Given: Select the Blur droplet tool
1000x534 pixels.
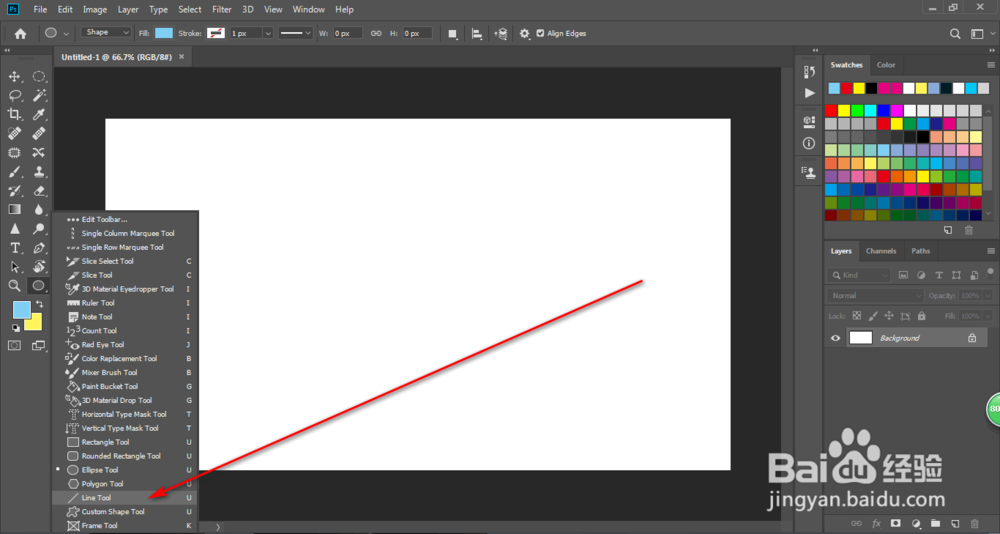Looking at the screenshot, I should [x=39, y=209].
